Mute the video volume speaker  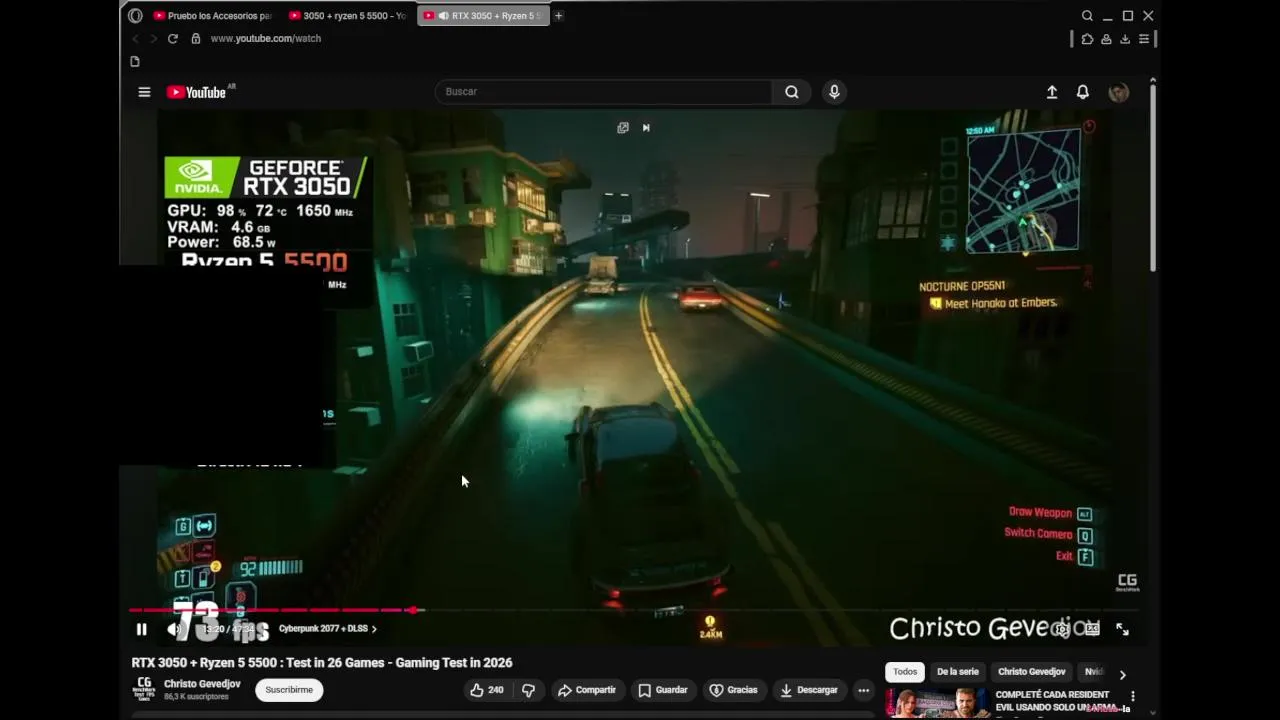(x=173, y=629)
